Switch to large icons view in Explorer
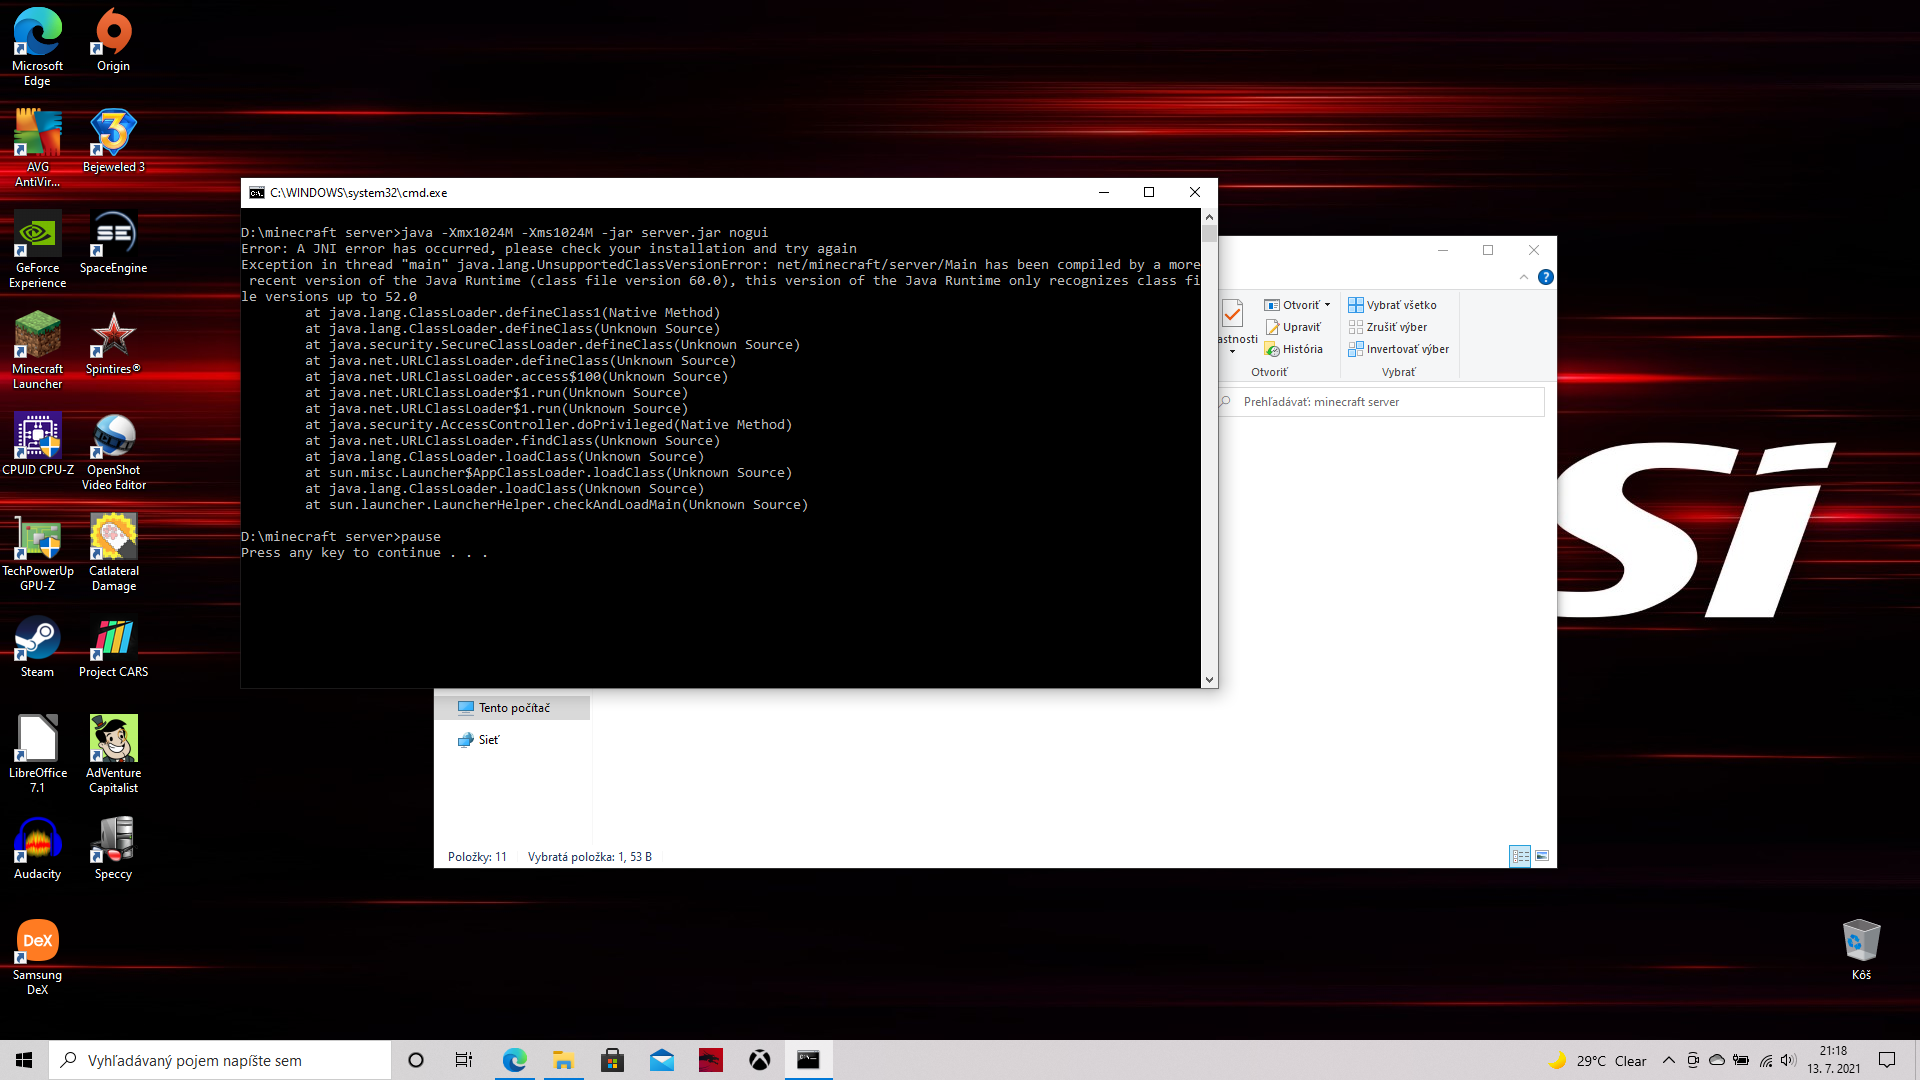The image size is (1920, 1080). pos(1542,856)
